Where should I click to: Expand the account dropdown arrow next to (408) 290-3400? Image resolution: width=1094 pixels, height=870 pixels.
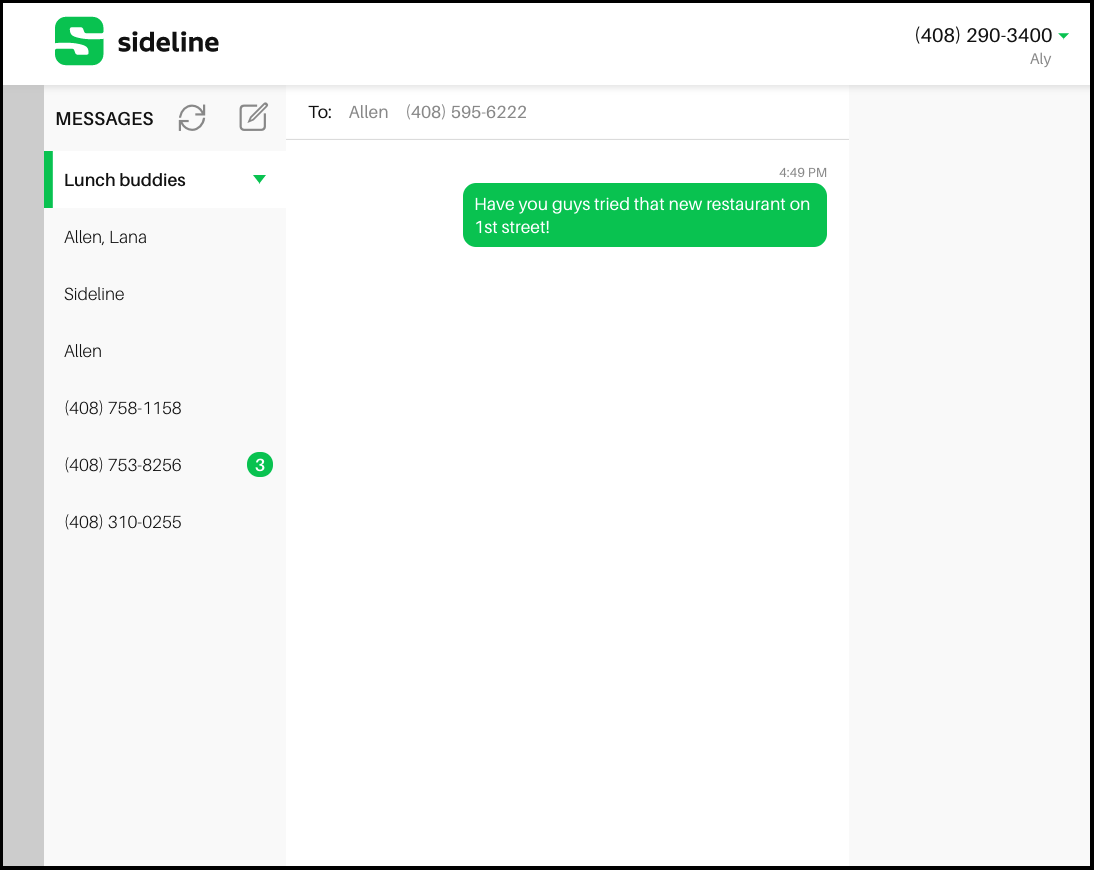point(1063,36)
